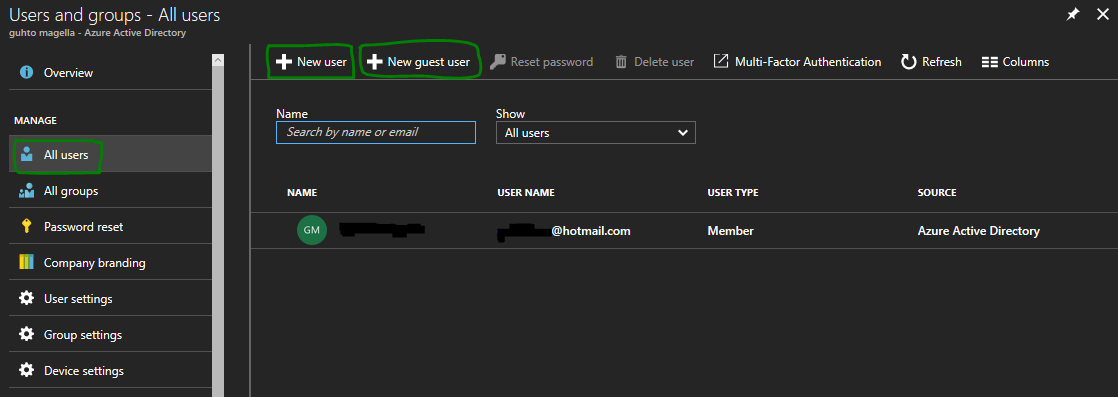Open All groups in the sidebar
This screenshot has width=1118, height=397.
click(x=111, y=190)
